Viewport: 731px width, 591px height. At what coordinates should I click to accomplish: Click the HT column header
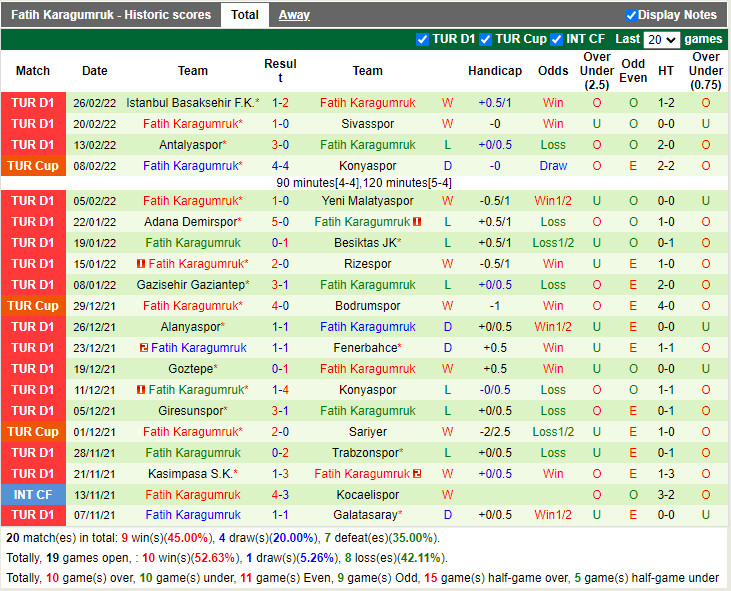pos(666,71)
